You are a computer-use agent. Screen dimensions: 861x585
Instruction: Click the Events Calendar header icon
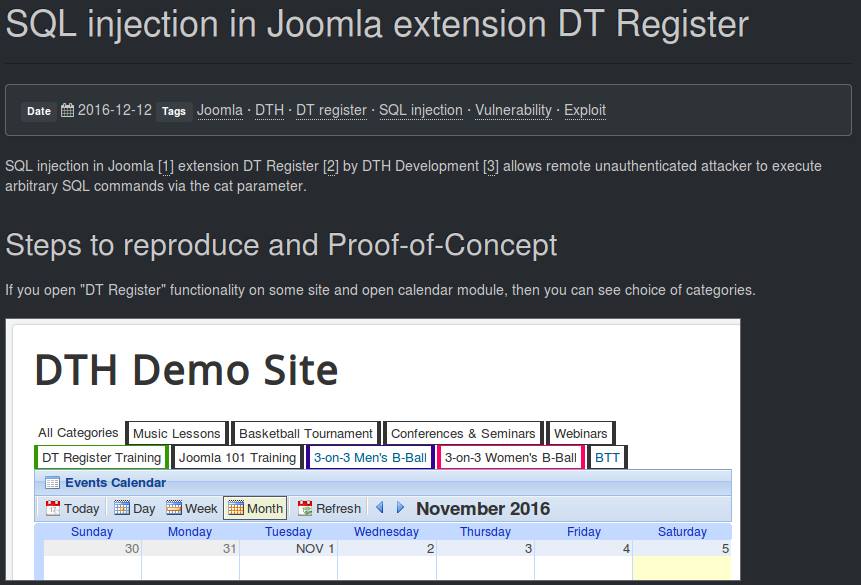[53, 483]
